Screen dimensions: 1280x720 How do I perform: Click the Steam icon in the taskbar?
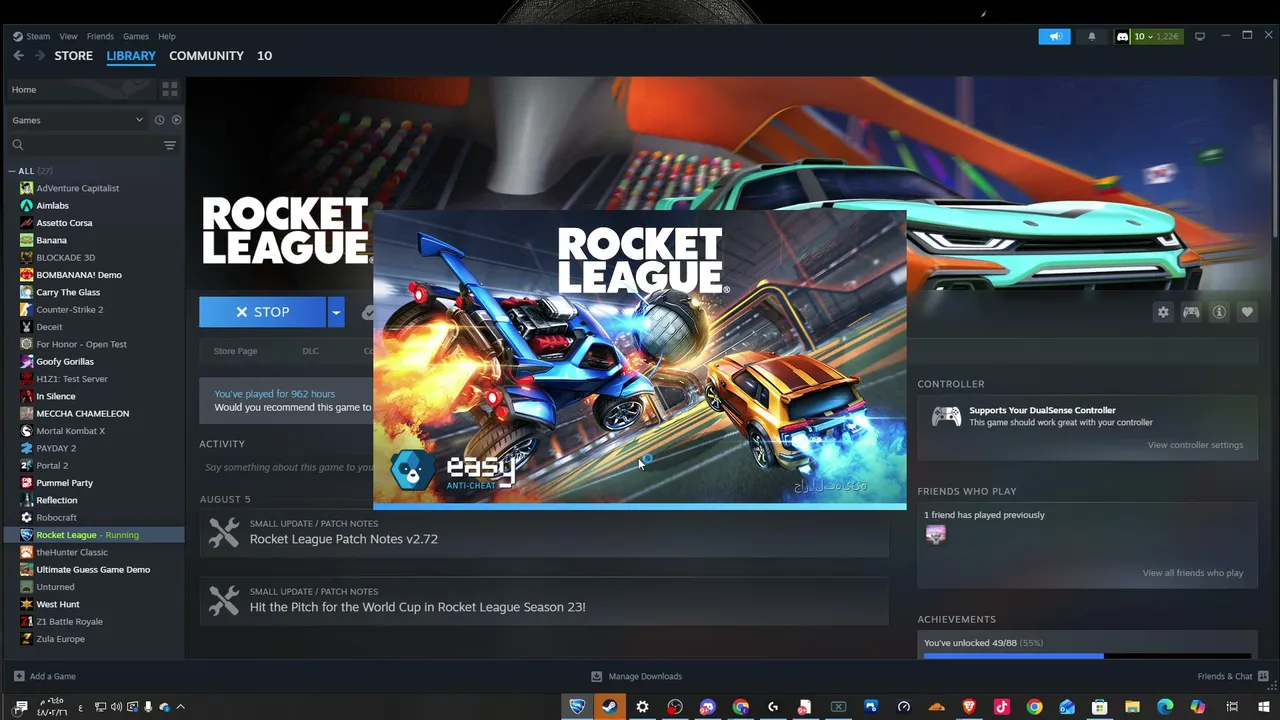point(609,707)
